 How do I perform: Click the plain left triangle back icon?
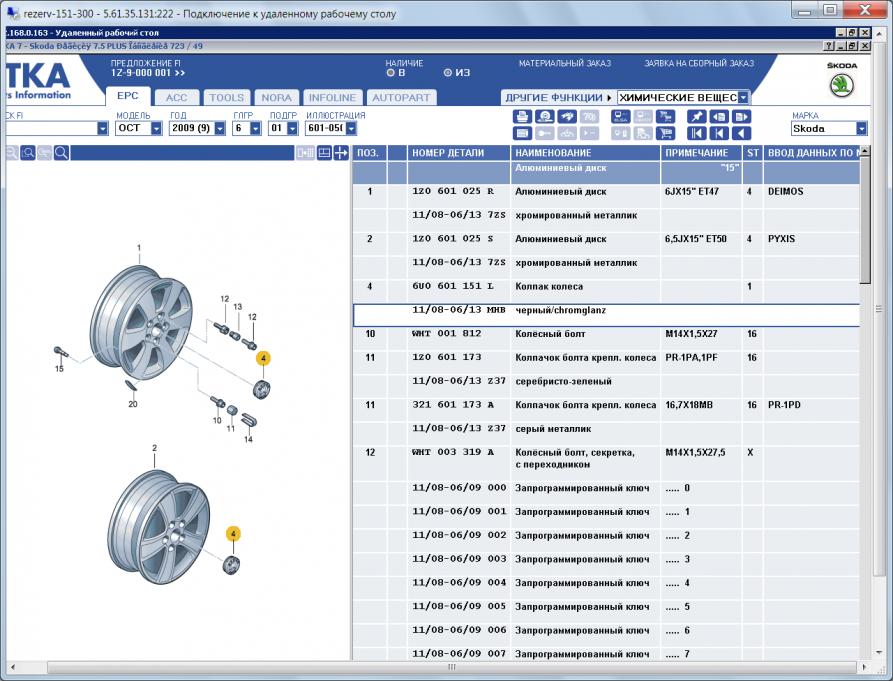click(x=741, y=133)
